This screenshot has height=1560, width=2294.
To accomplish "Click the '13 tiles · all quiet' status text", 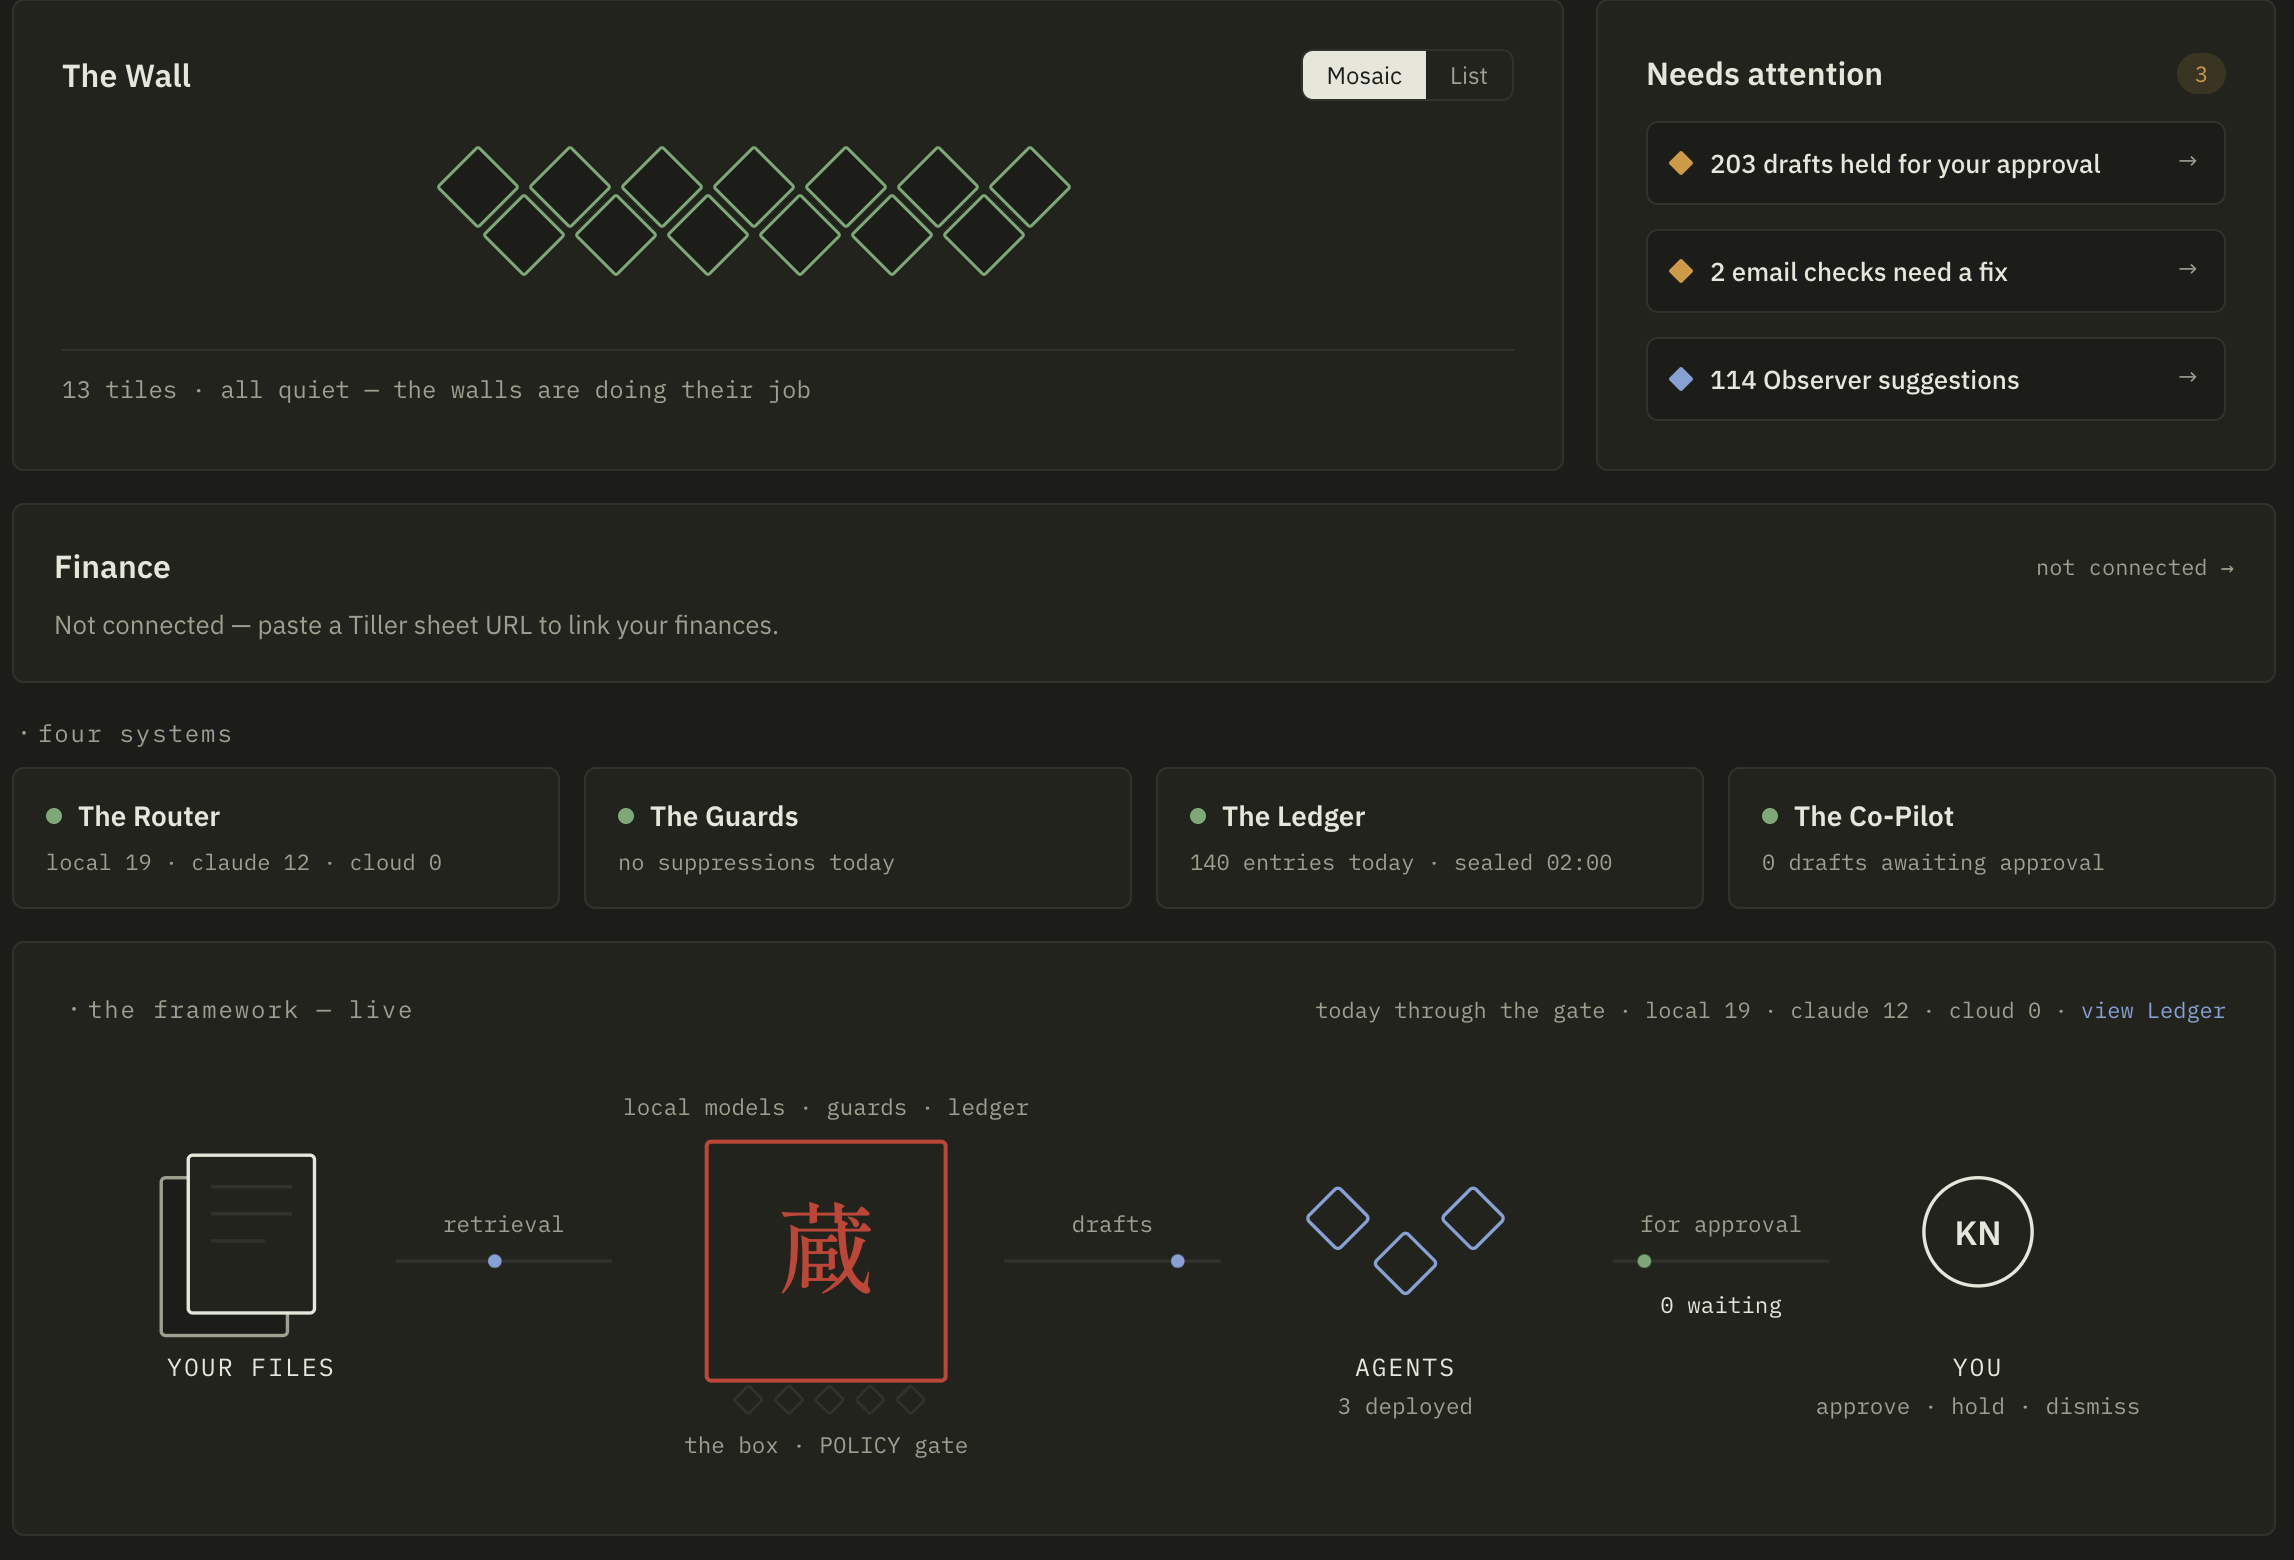I will [436, 390].
